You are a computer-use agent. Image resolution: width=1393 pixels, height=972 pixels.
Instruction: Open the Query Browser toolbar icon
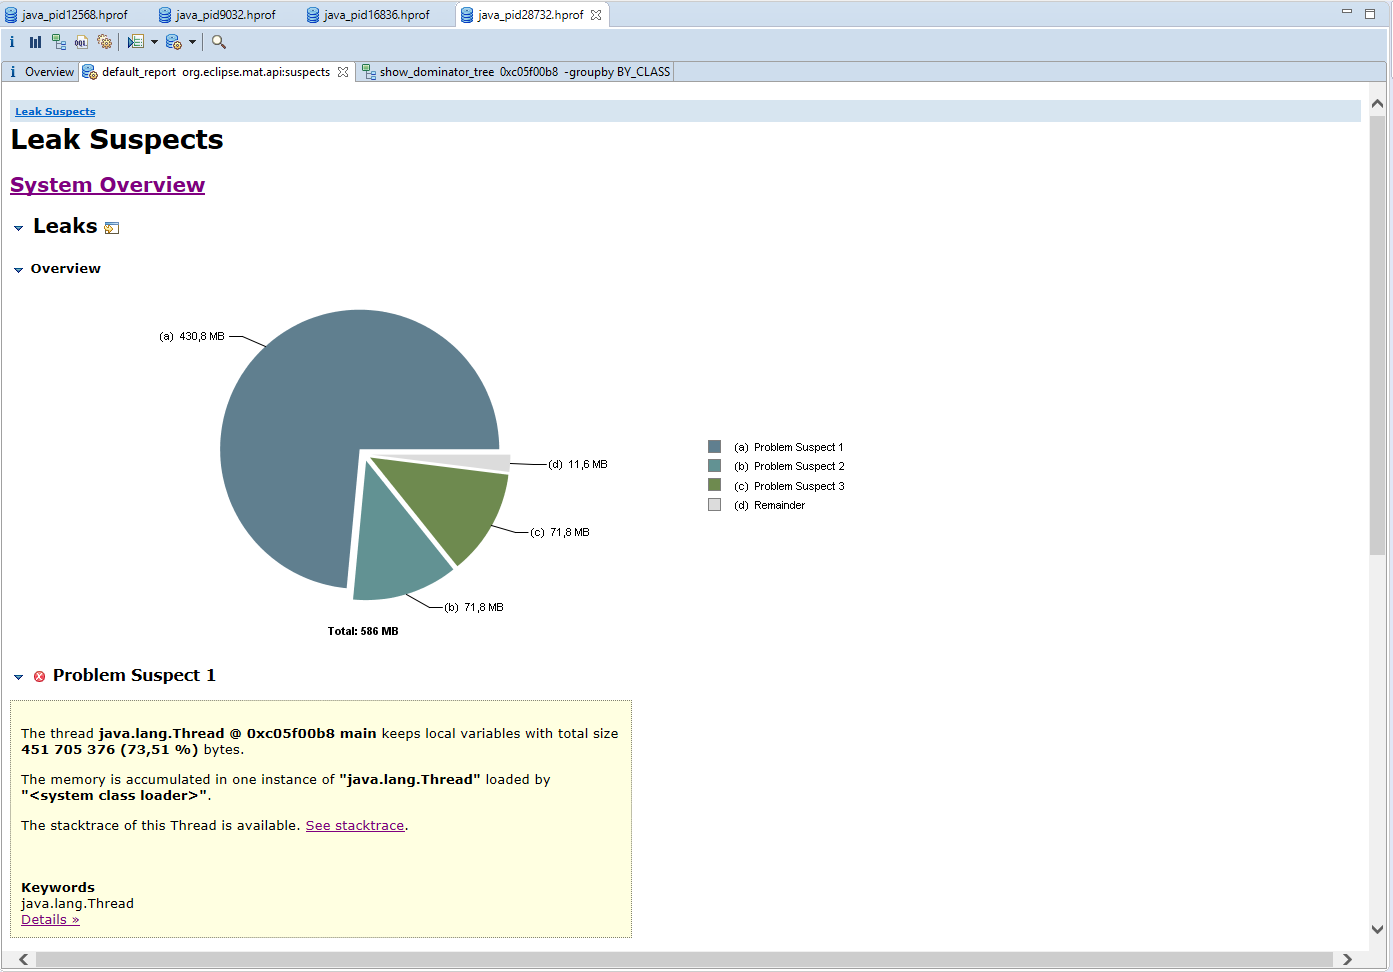[174, 42]
